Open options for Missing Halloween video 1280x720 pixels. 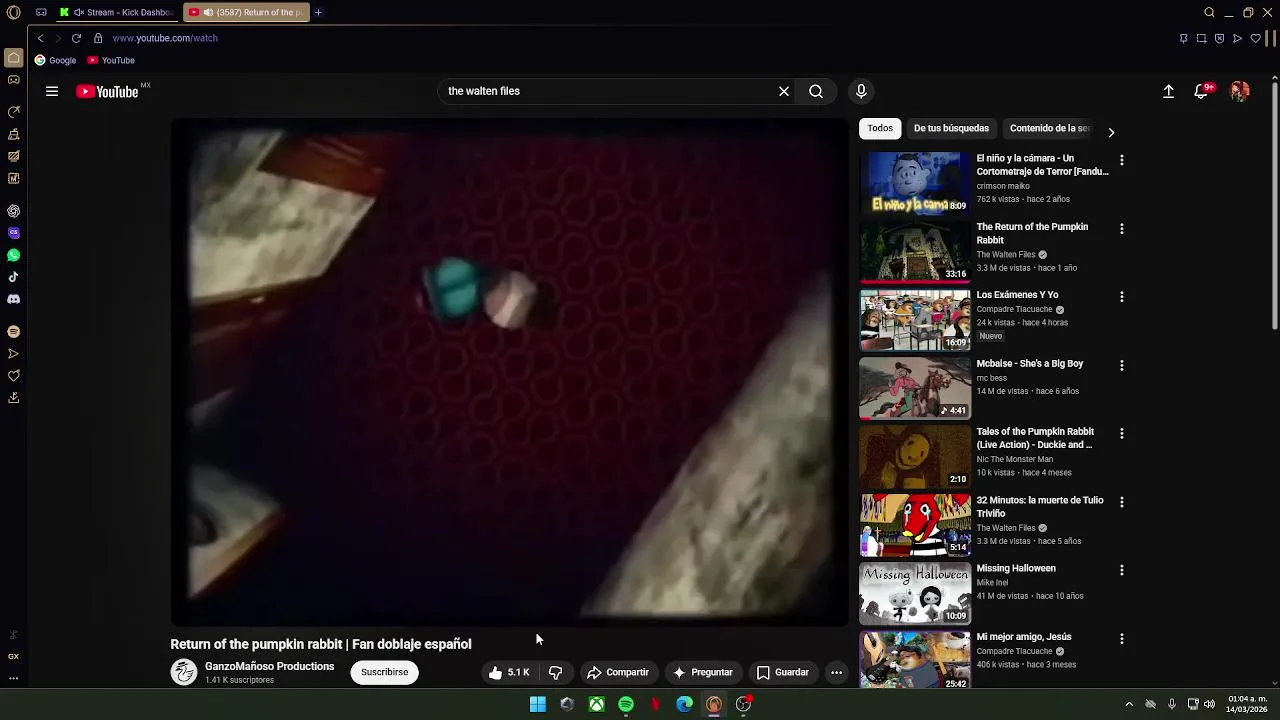coord(1122,570)
